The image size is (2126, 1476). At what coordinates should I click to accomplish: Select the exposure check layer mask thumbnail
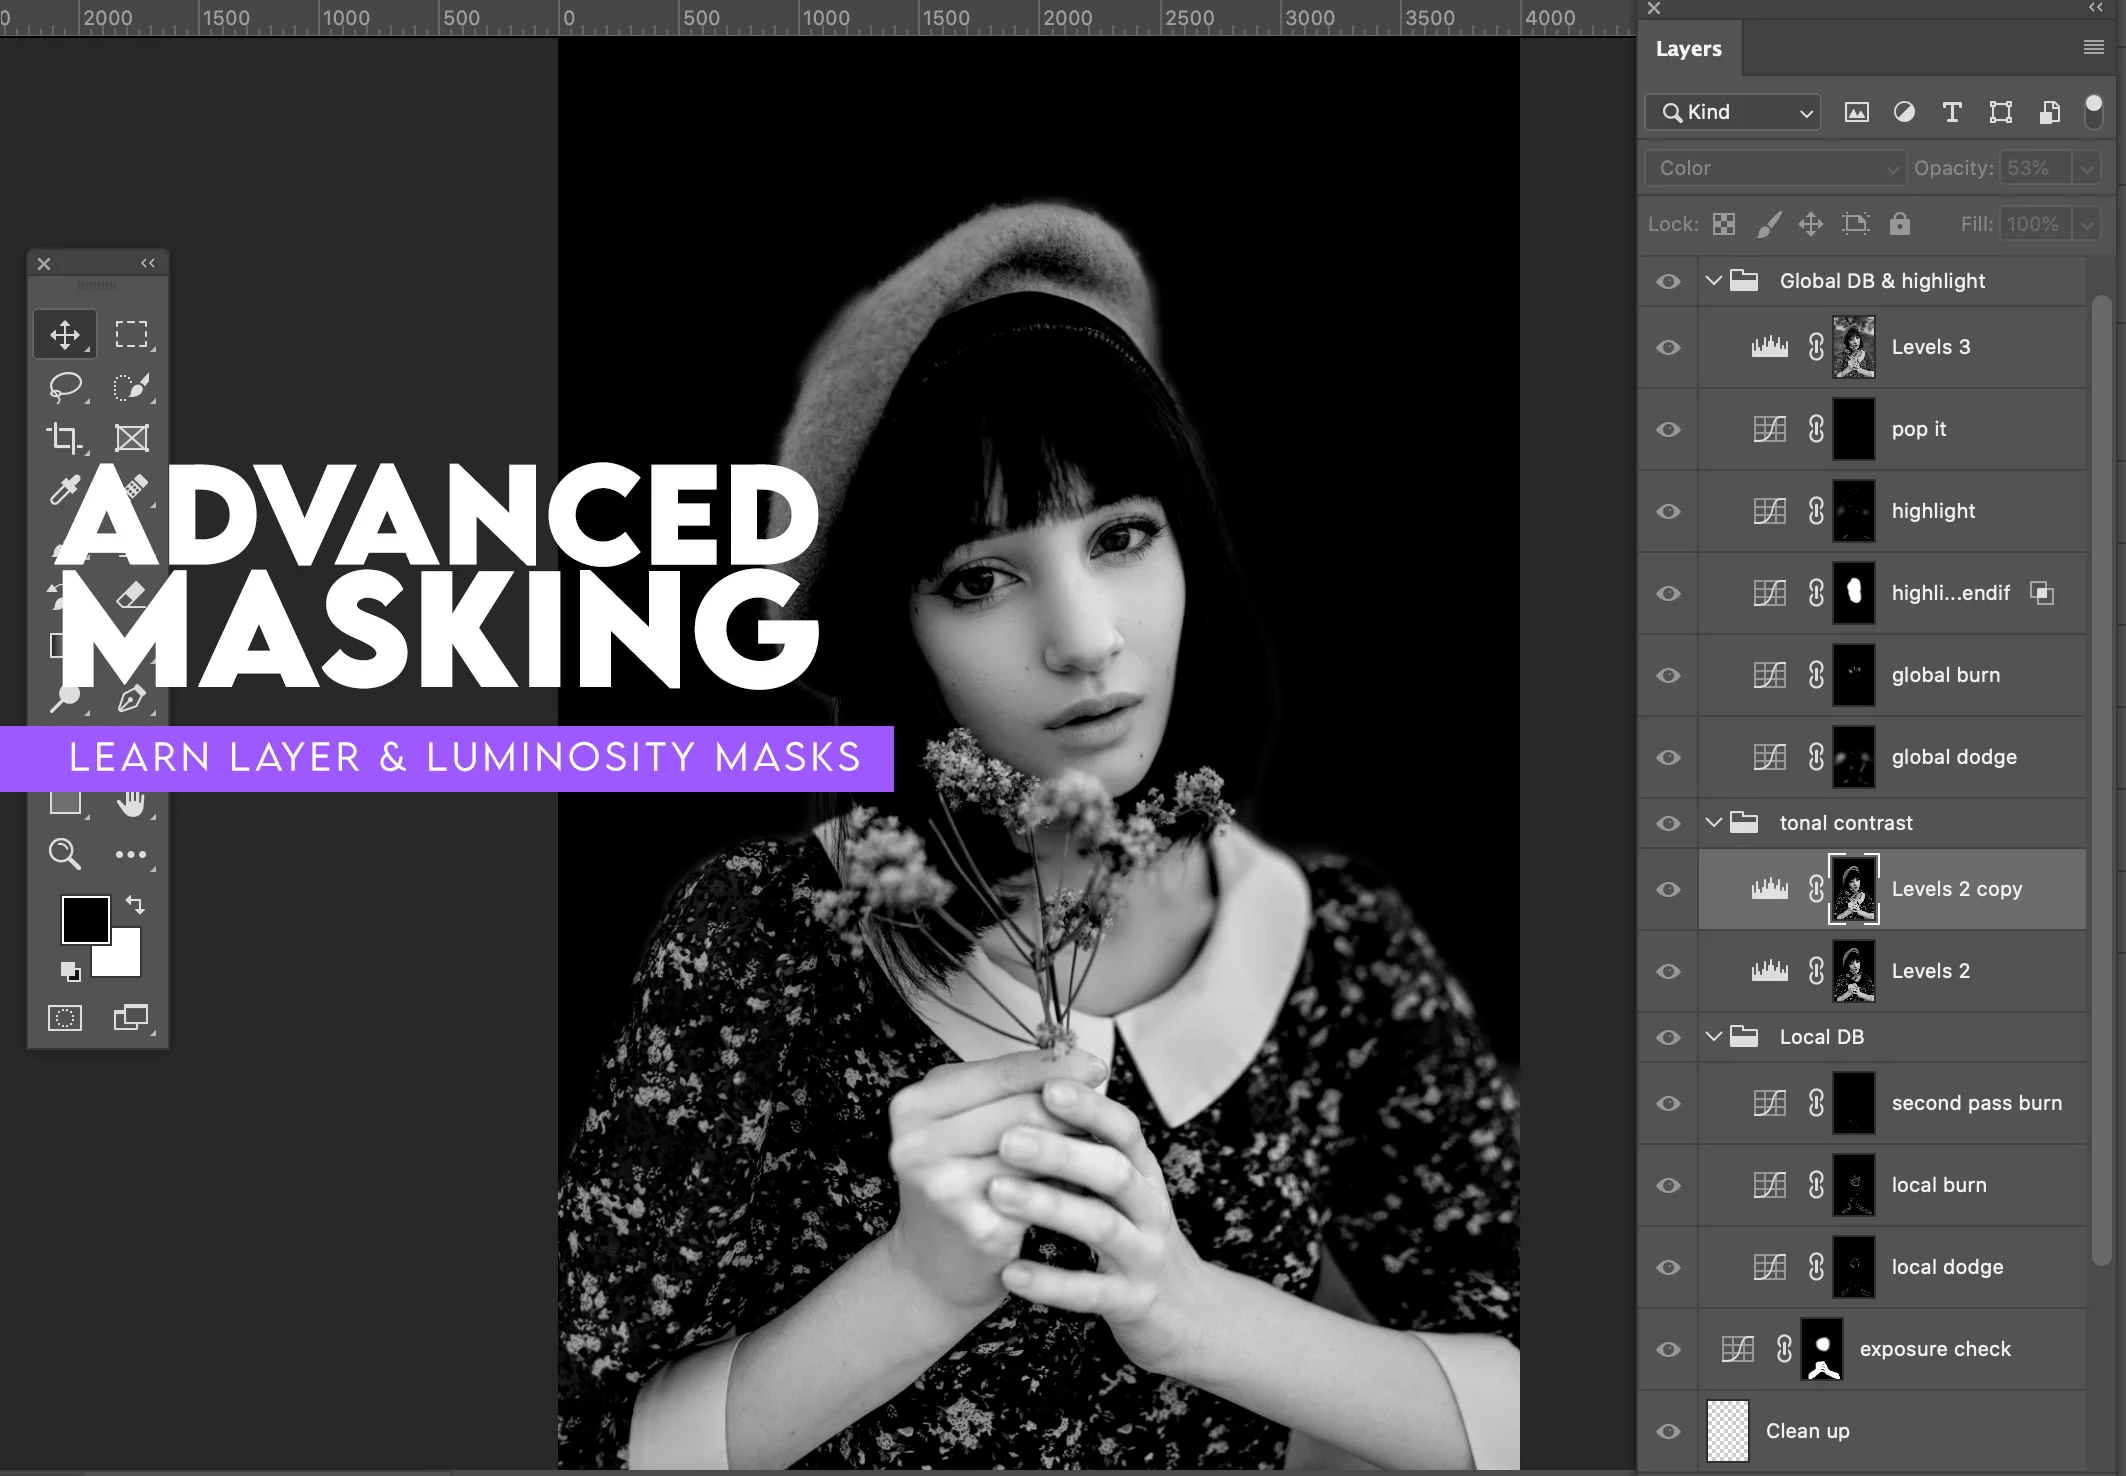click(1822, 1349)
